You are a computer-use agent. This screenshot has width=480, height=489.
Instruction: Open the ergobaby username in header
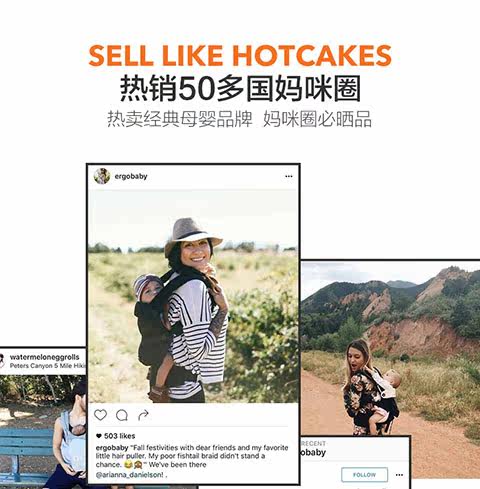tap(131, 176)
